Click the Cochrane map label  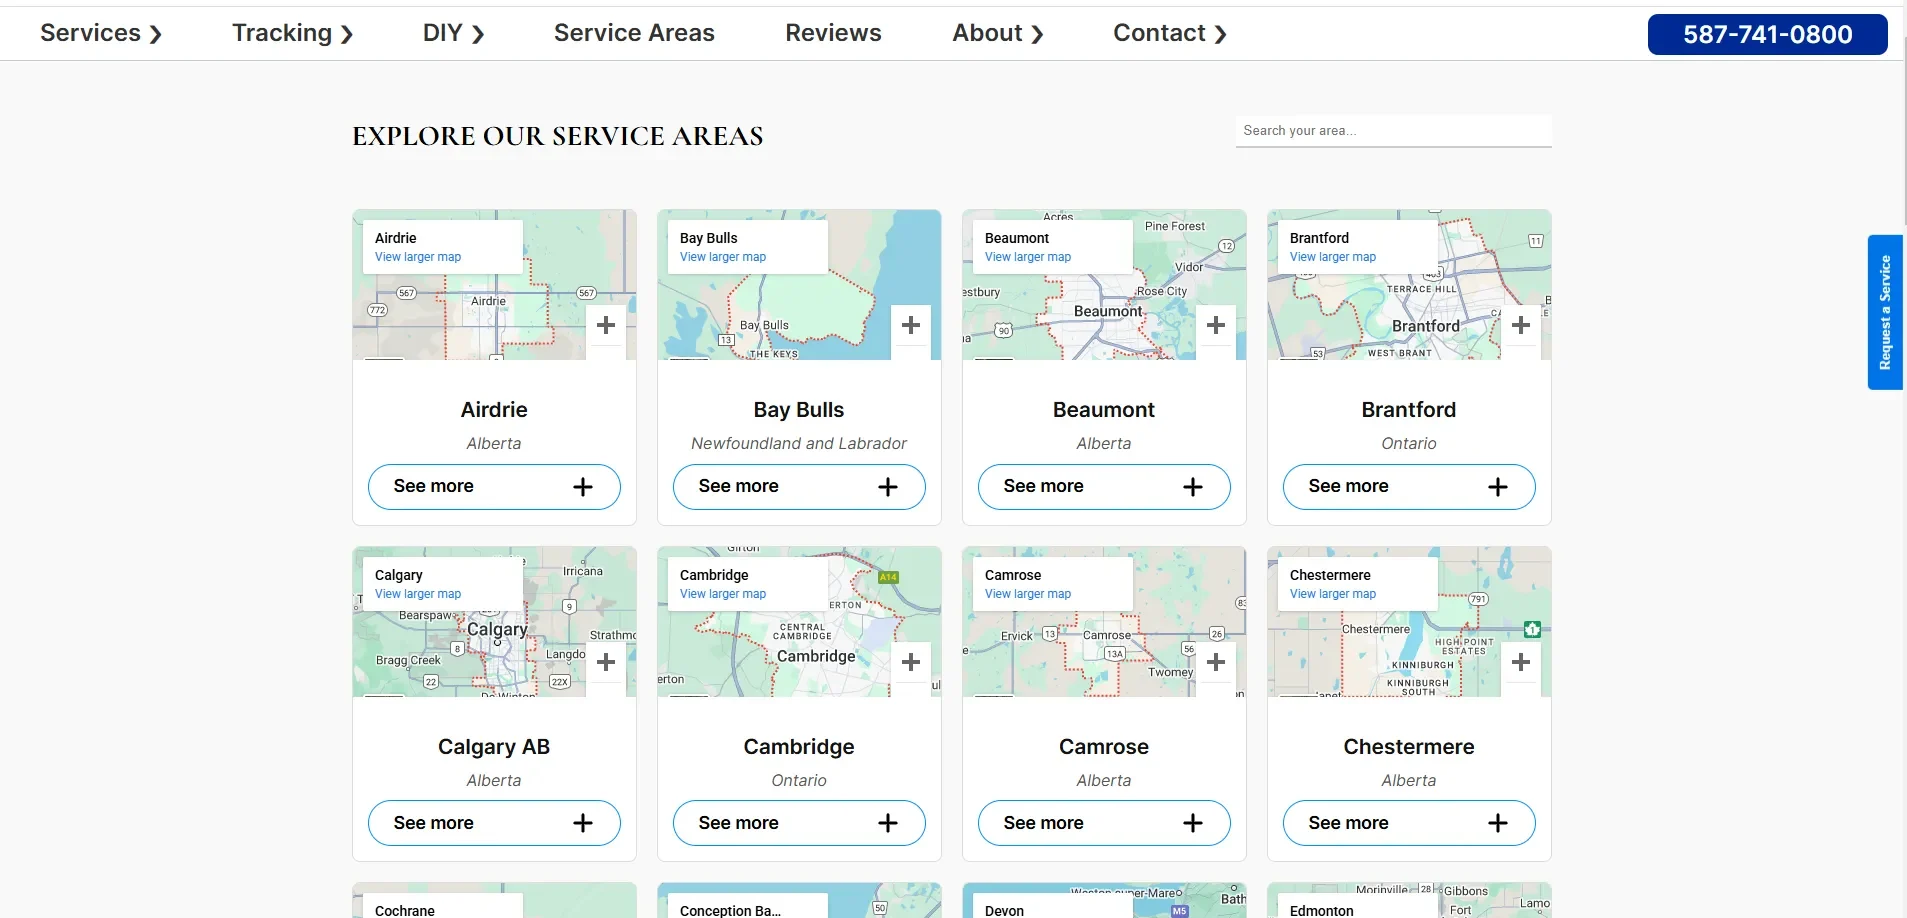click(405, 910)
